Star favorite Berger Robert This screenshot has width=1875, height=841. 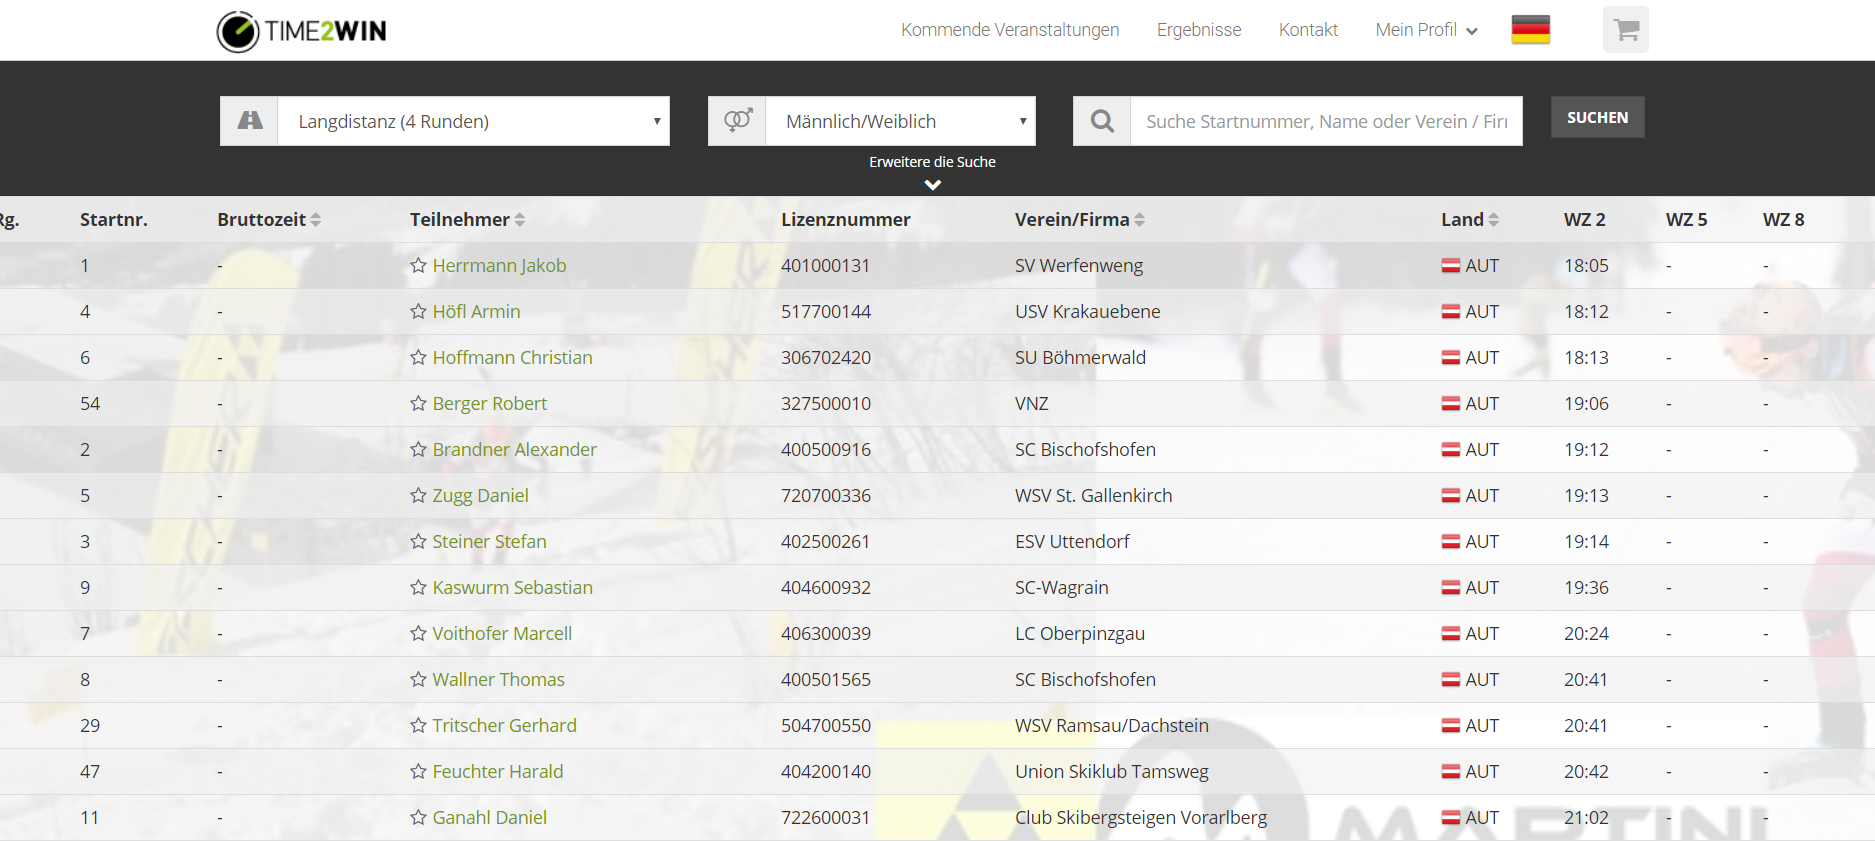(x=418, y=403)
